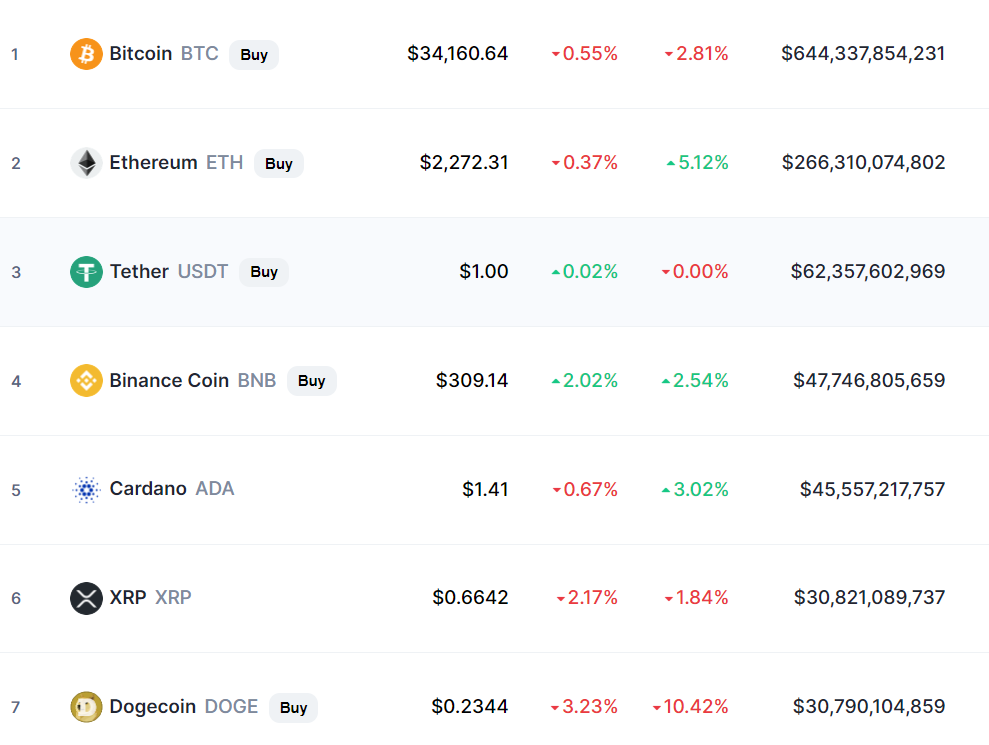
Task: Click the Tether green logo icon
Action: click(x=86, y=272)
